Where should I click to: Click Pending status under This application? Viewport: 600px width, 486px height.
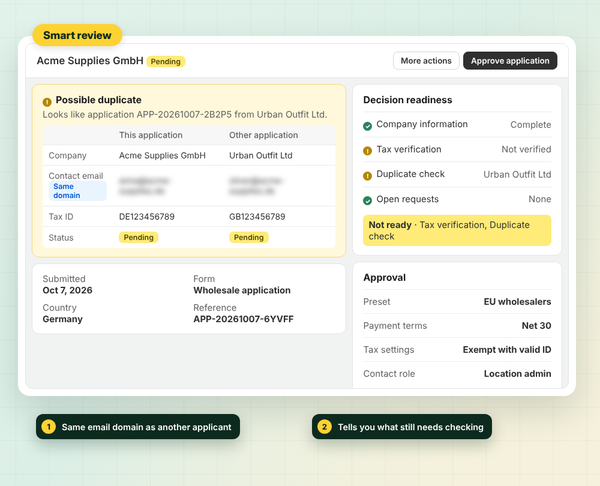(139, 237)
